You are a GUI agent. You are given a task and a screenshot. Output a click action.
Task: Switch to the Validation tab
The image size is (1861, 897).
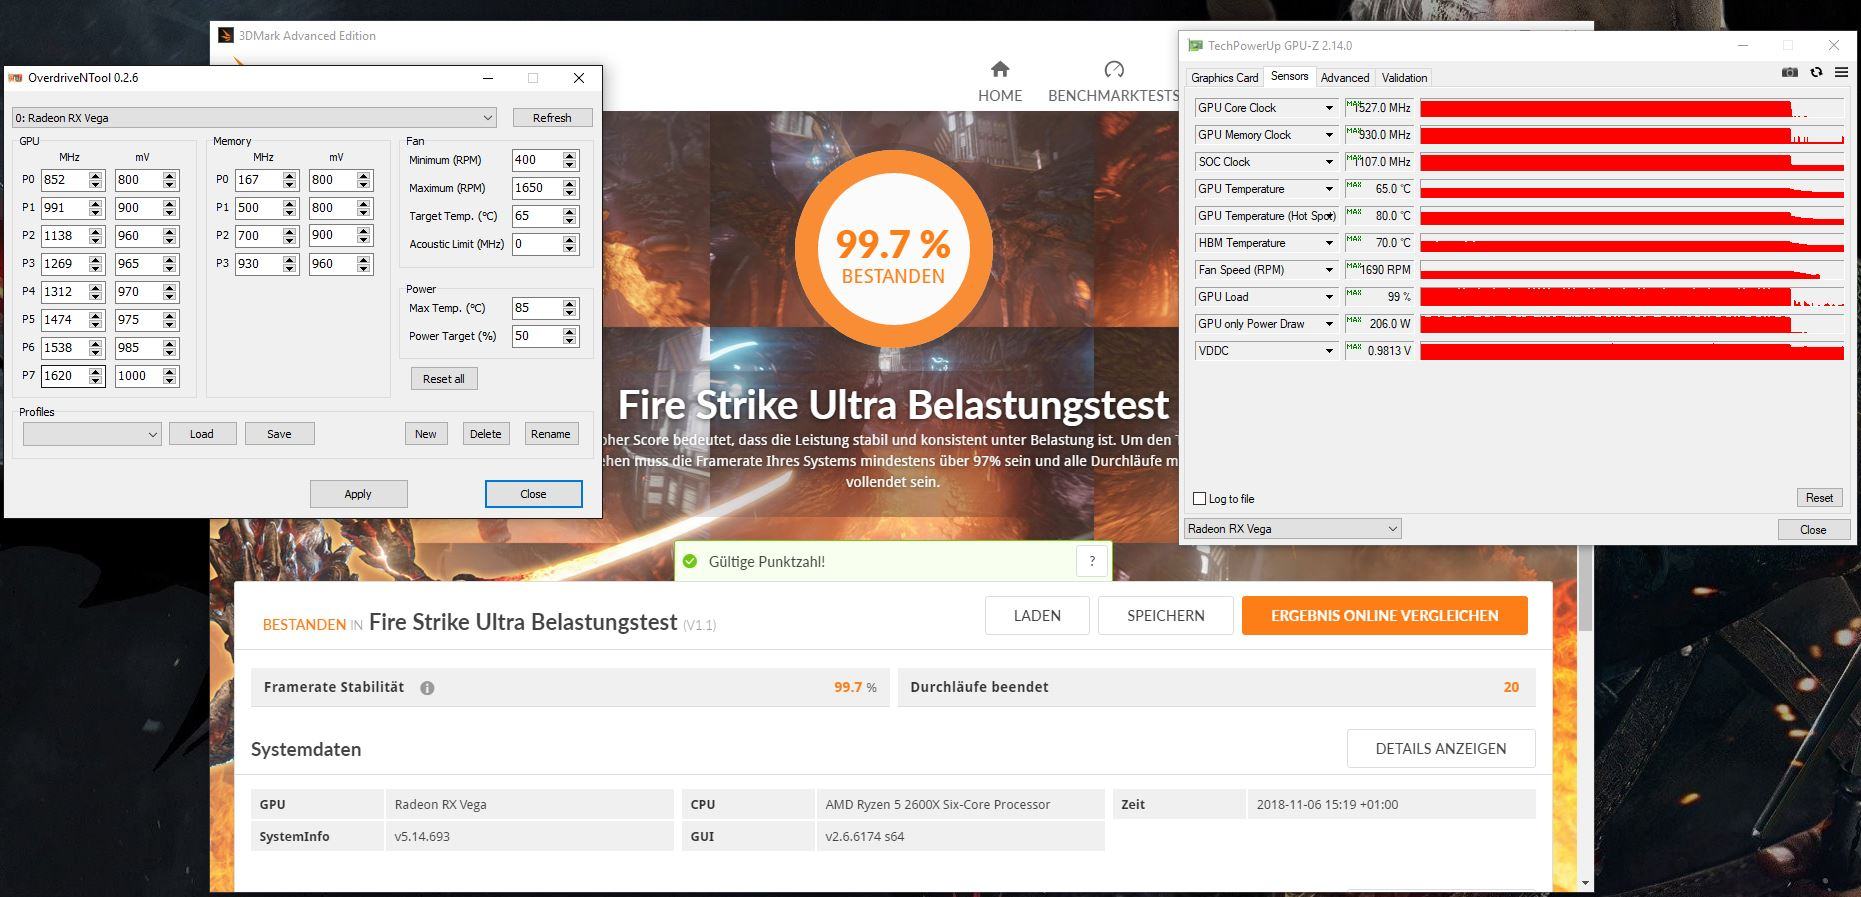tap(1404, 78)
